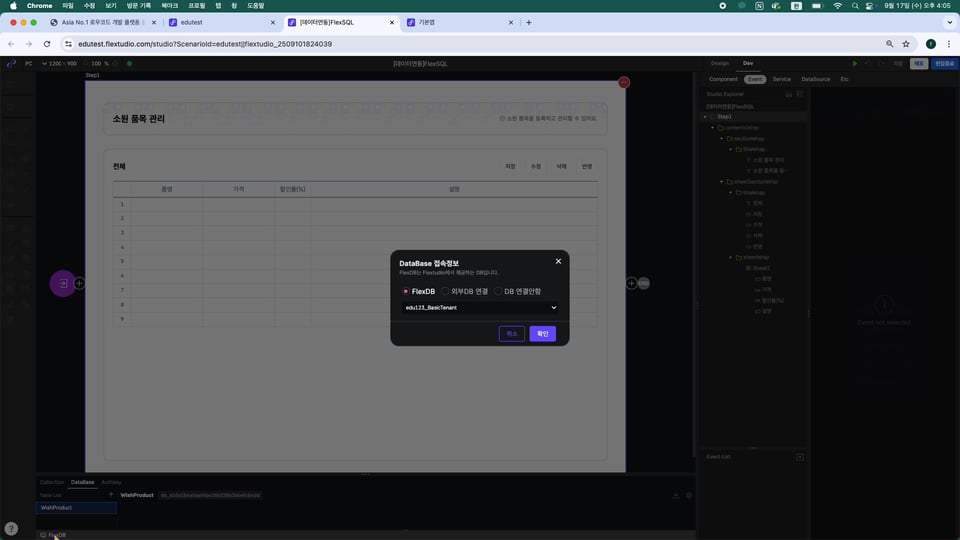This screenshot has width=960, height=540.
Task: Click the 가격 column header
Action: pos(239,189)
